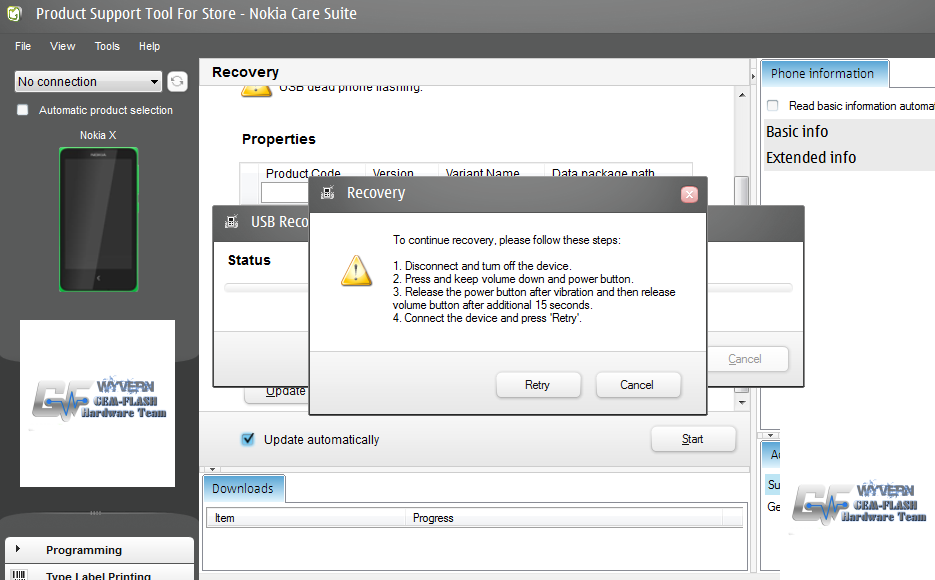Expand Extended info section
This screenshot has width=935, height=580.
[811, 157]
